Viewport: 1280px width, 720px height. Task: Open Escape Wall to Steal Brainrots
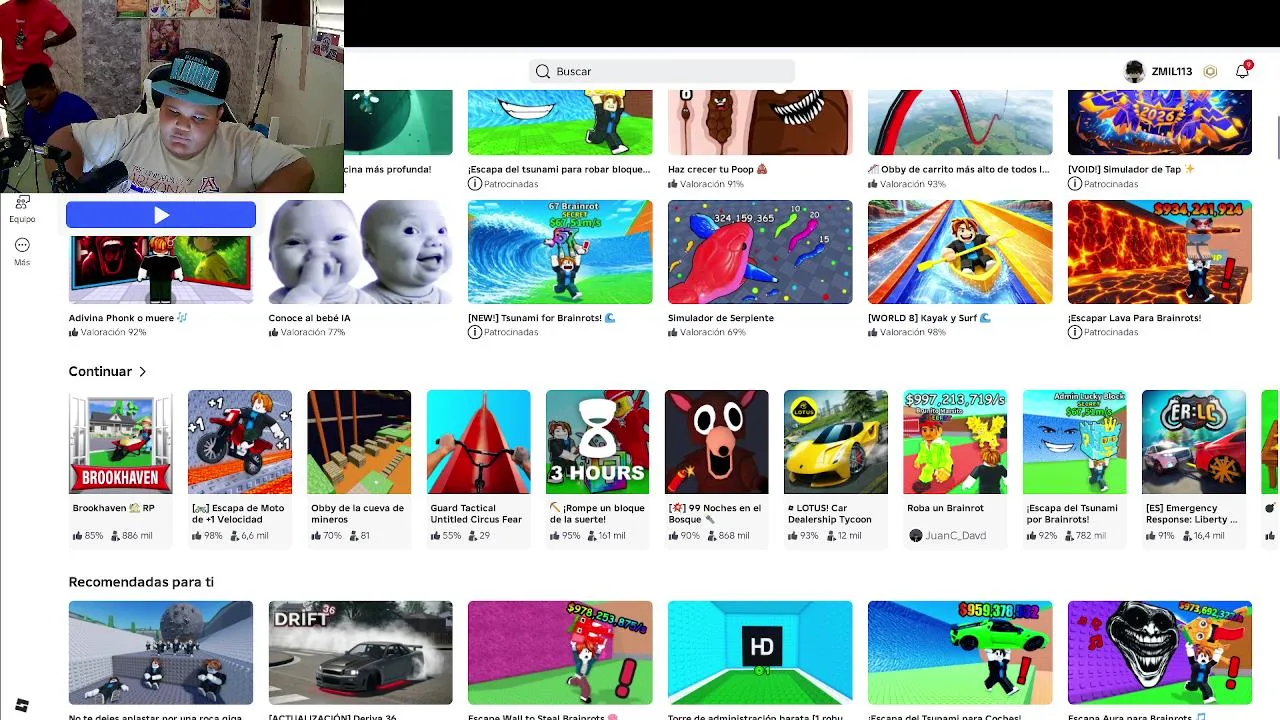click(x=560, y=652)
